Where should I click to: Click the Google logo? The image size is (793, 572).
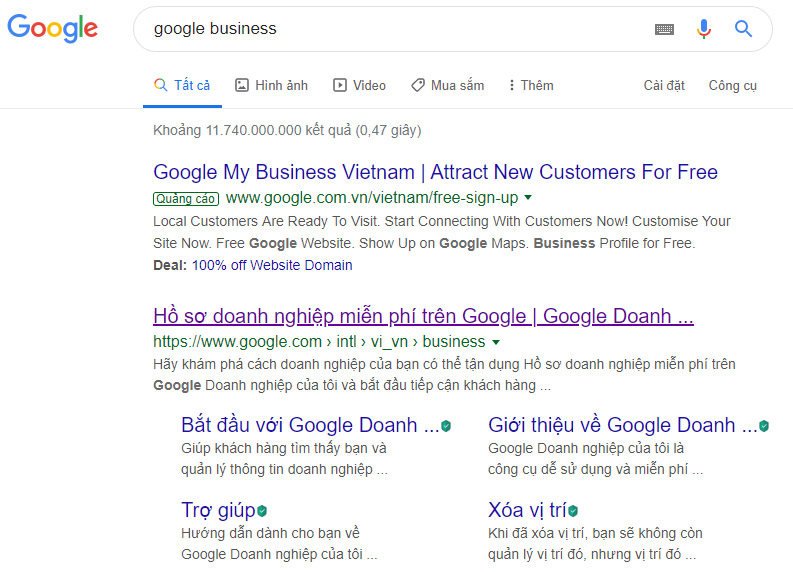click(52, 28)
